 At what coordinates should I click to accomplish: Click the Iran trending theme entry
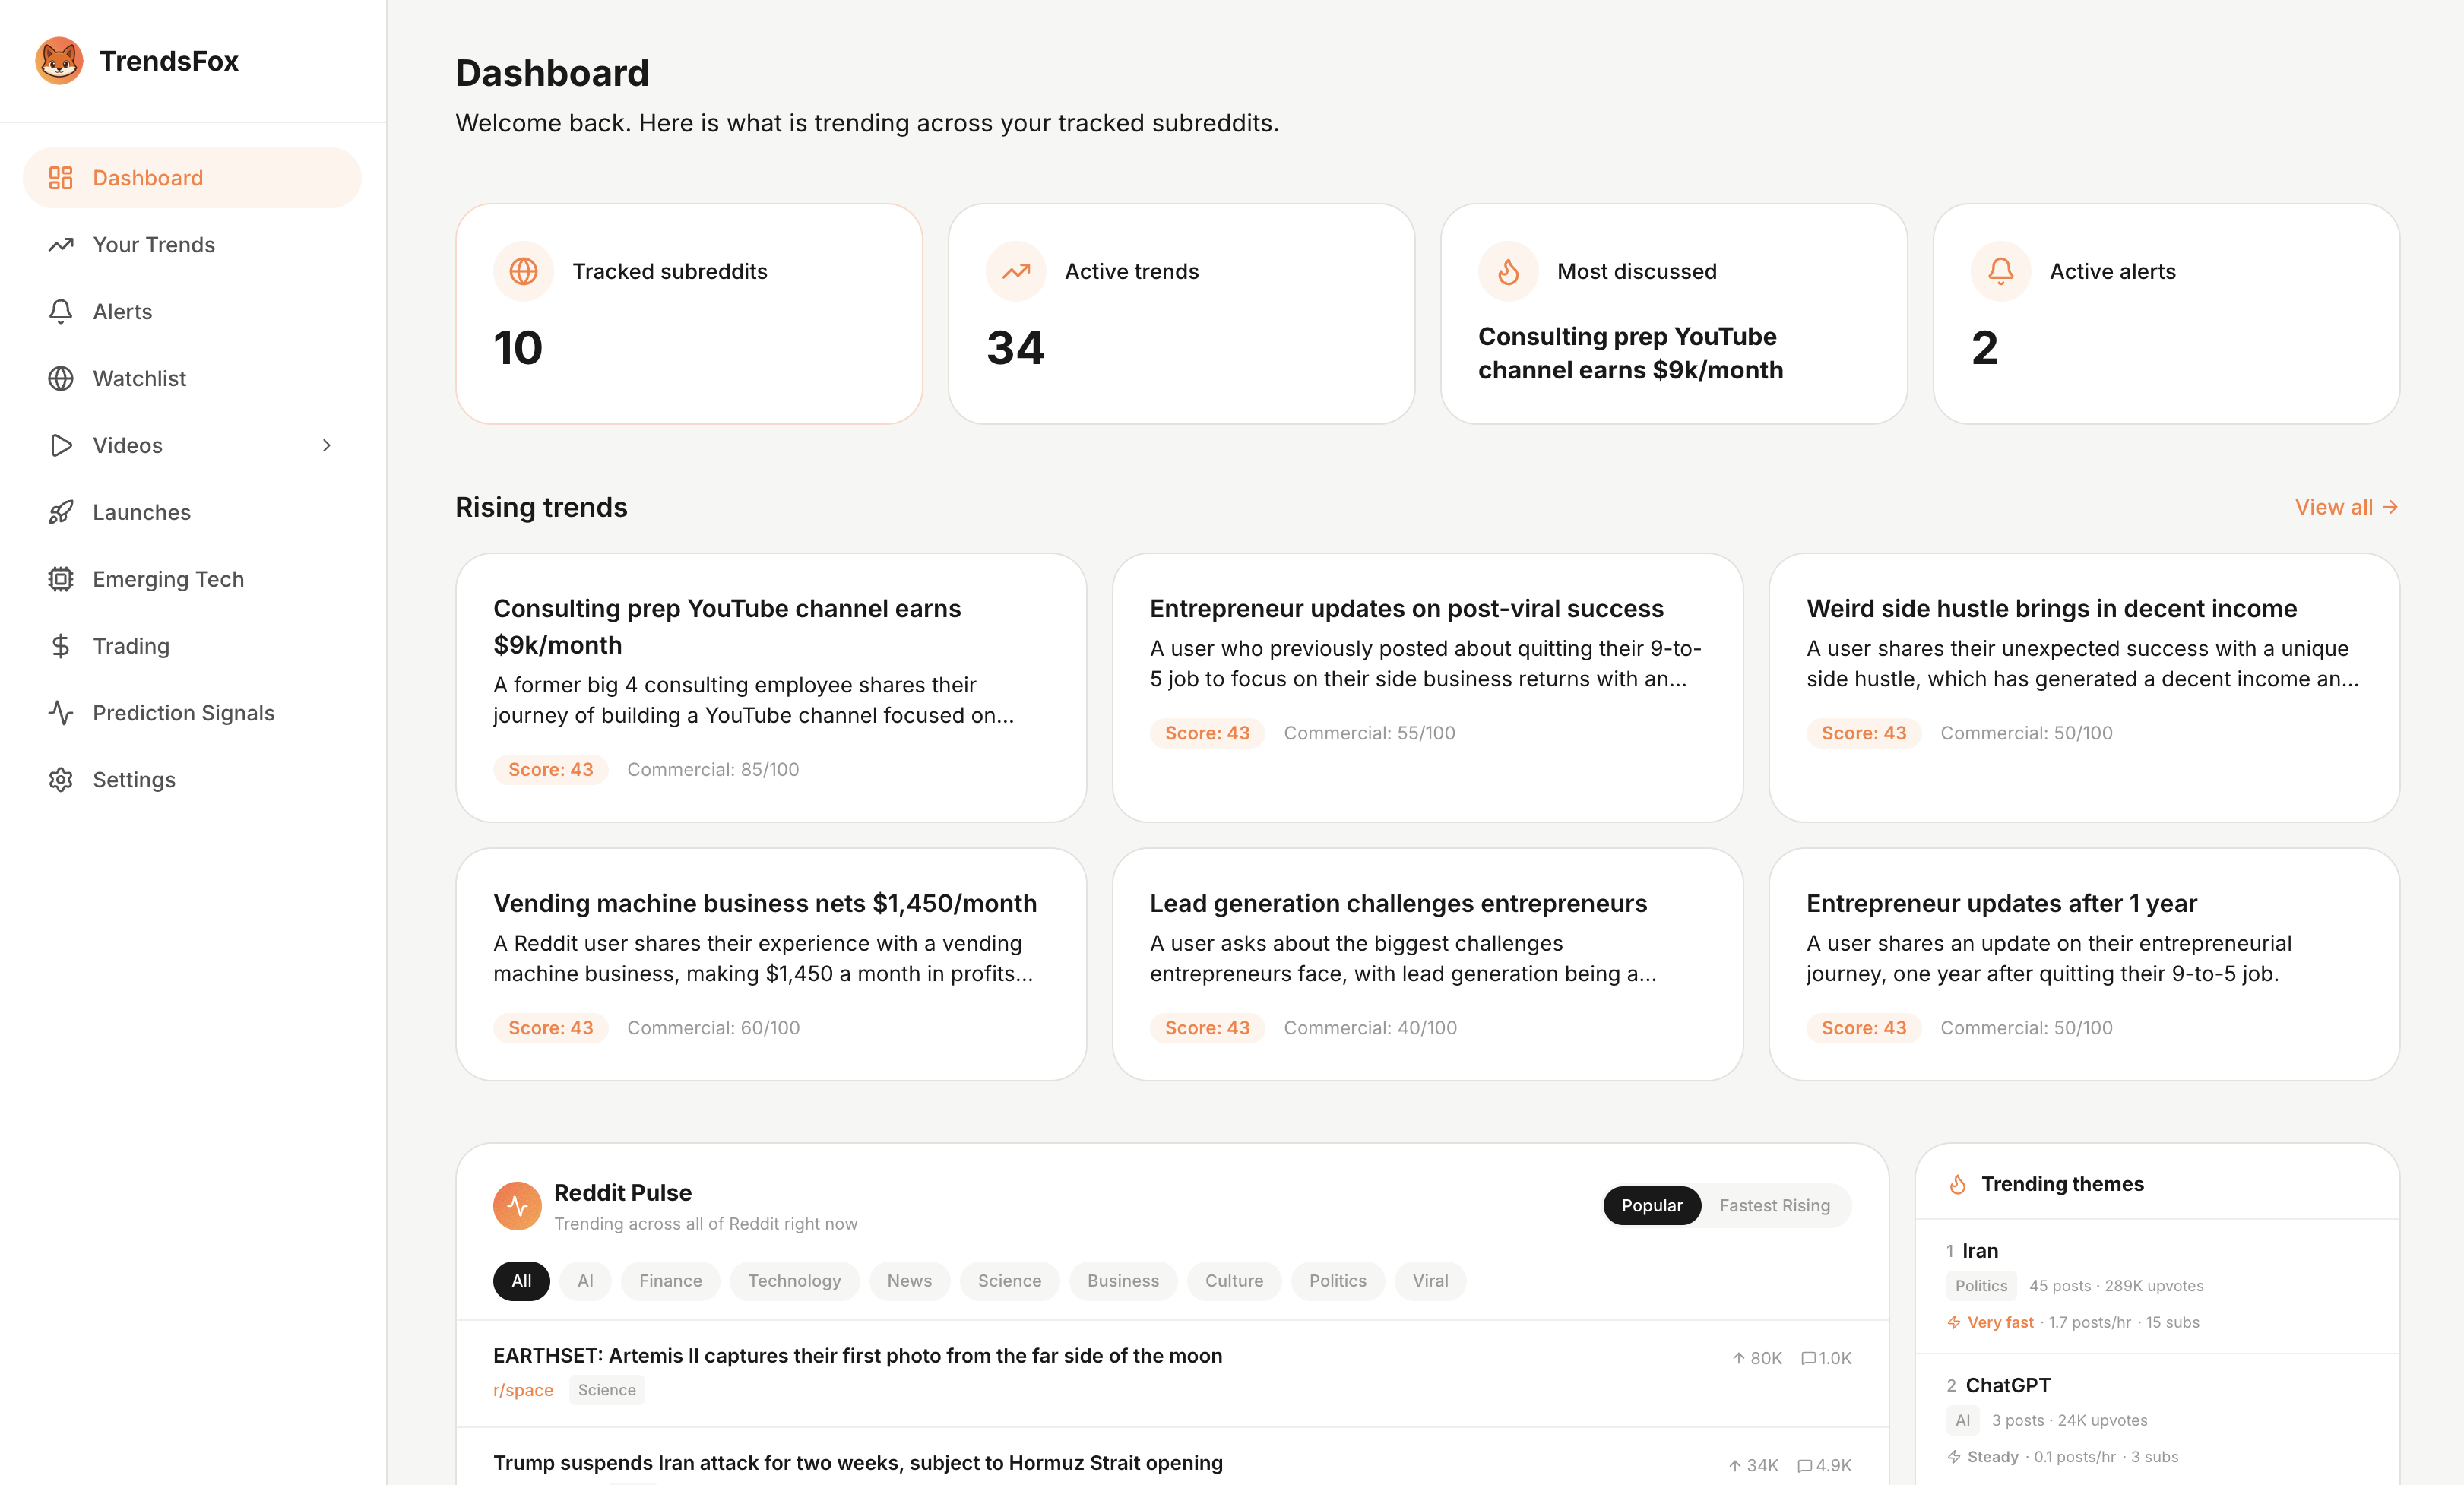[x=1979, y=1251]
